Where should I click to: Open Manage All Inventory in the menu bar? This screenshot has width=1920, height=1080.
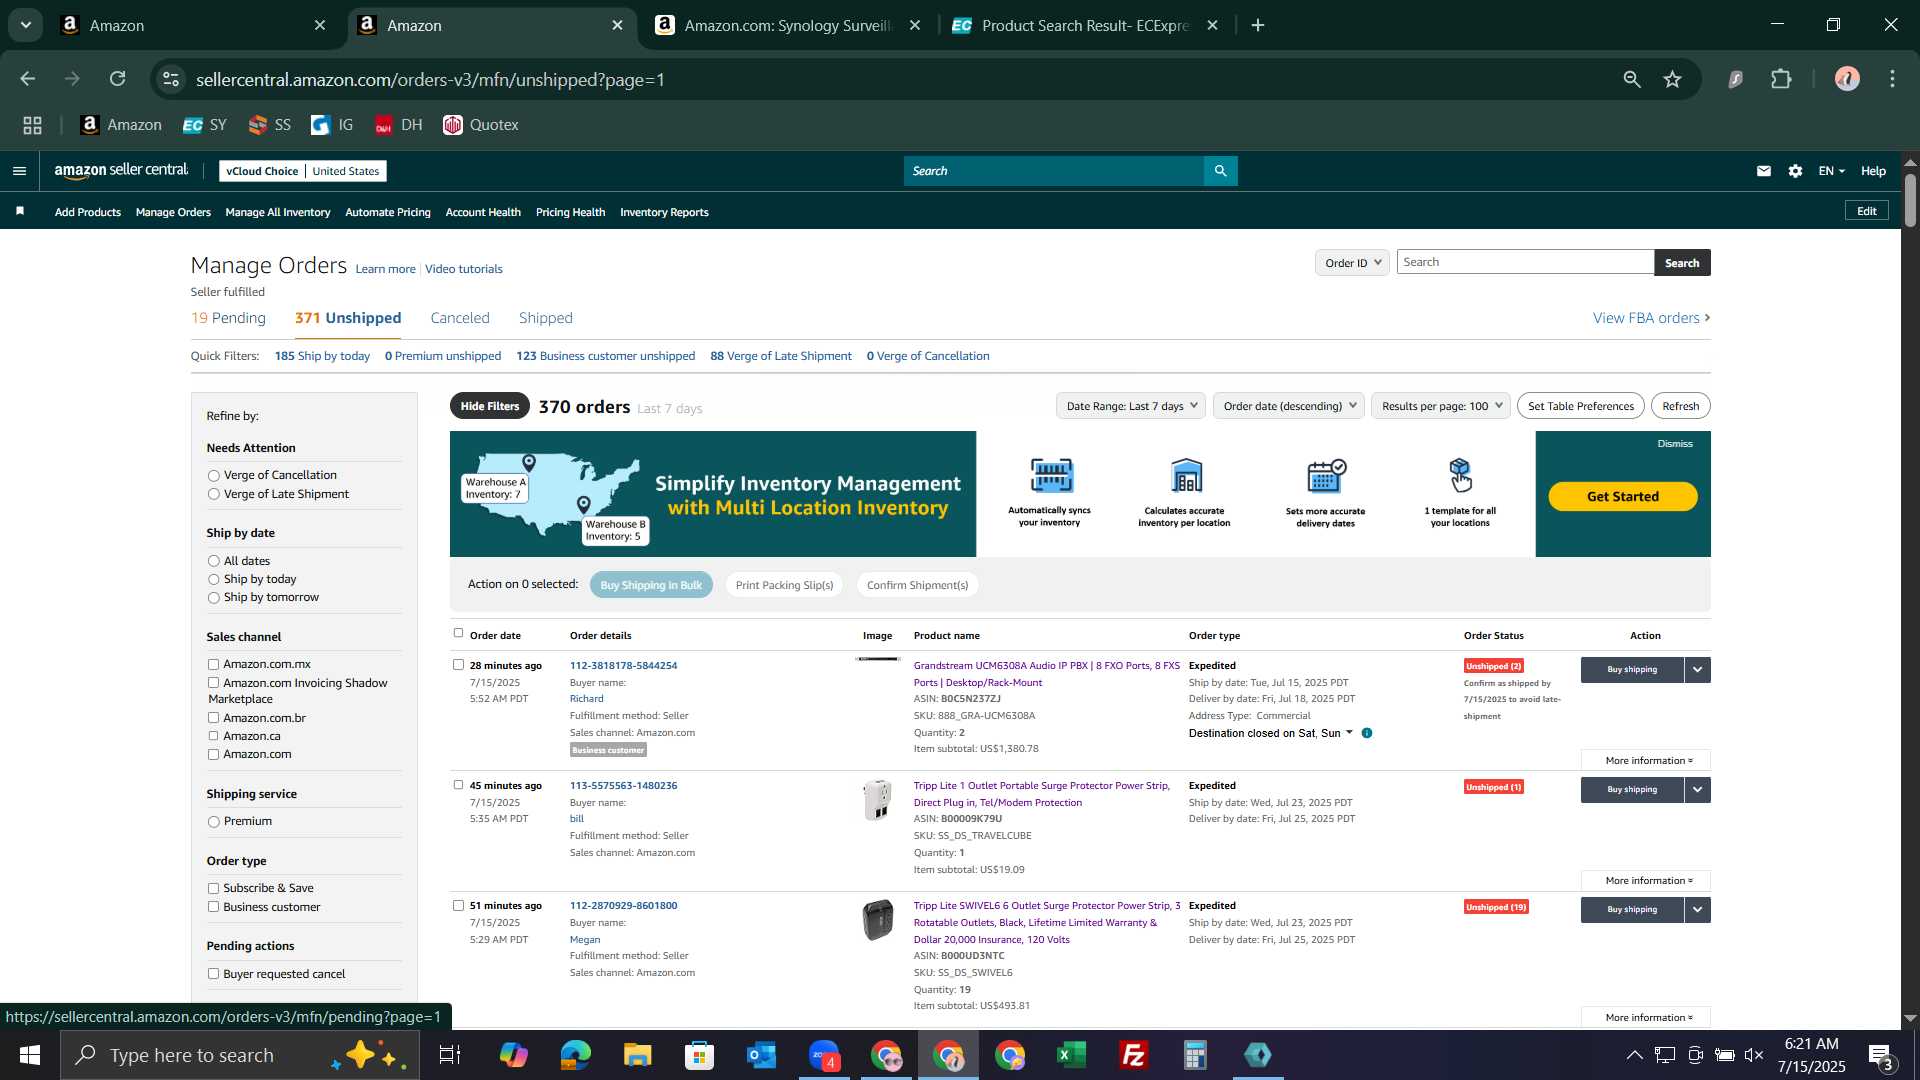point(278,212)
